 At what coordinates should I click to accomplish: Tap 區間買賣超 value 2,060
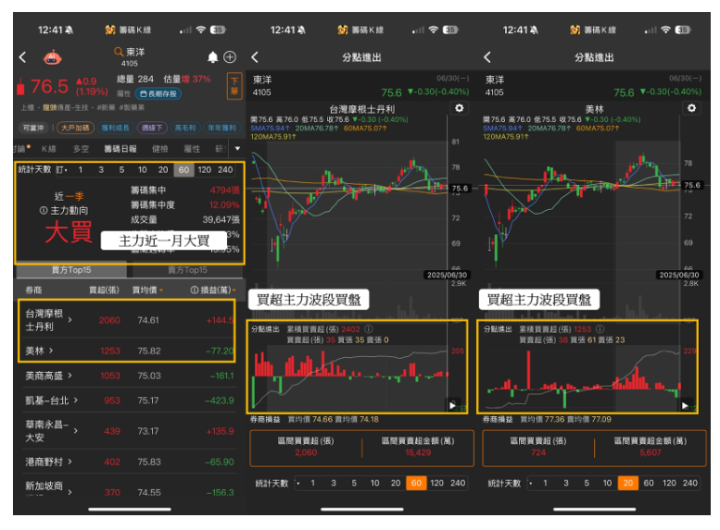306,452
